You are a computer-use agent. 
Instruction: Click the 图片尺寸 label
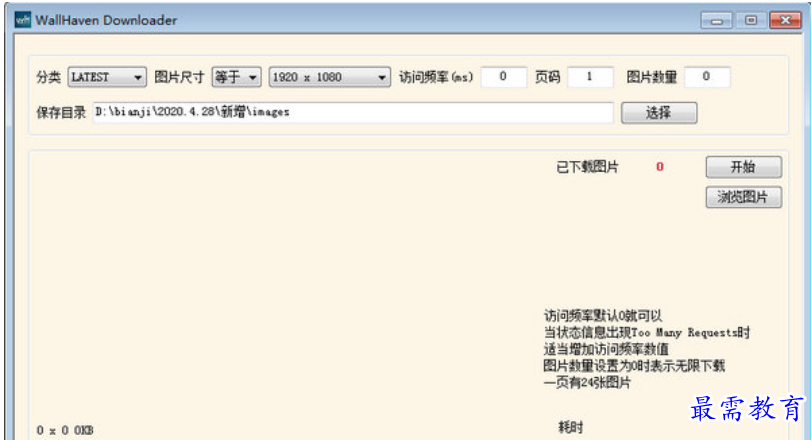[179, 77]
